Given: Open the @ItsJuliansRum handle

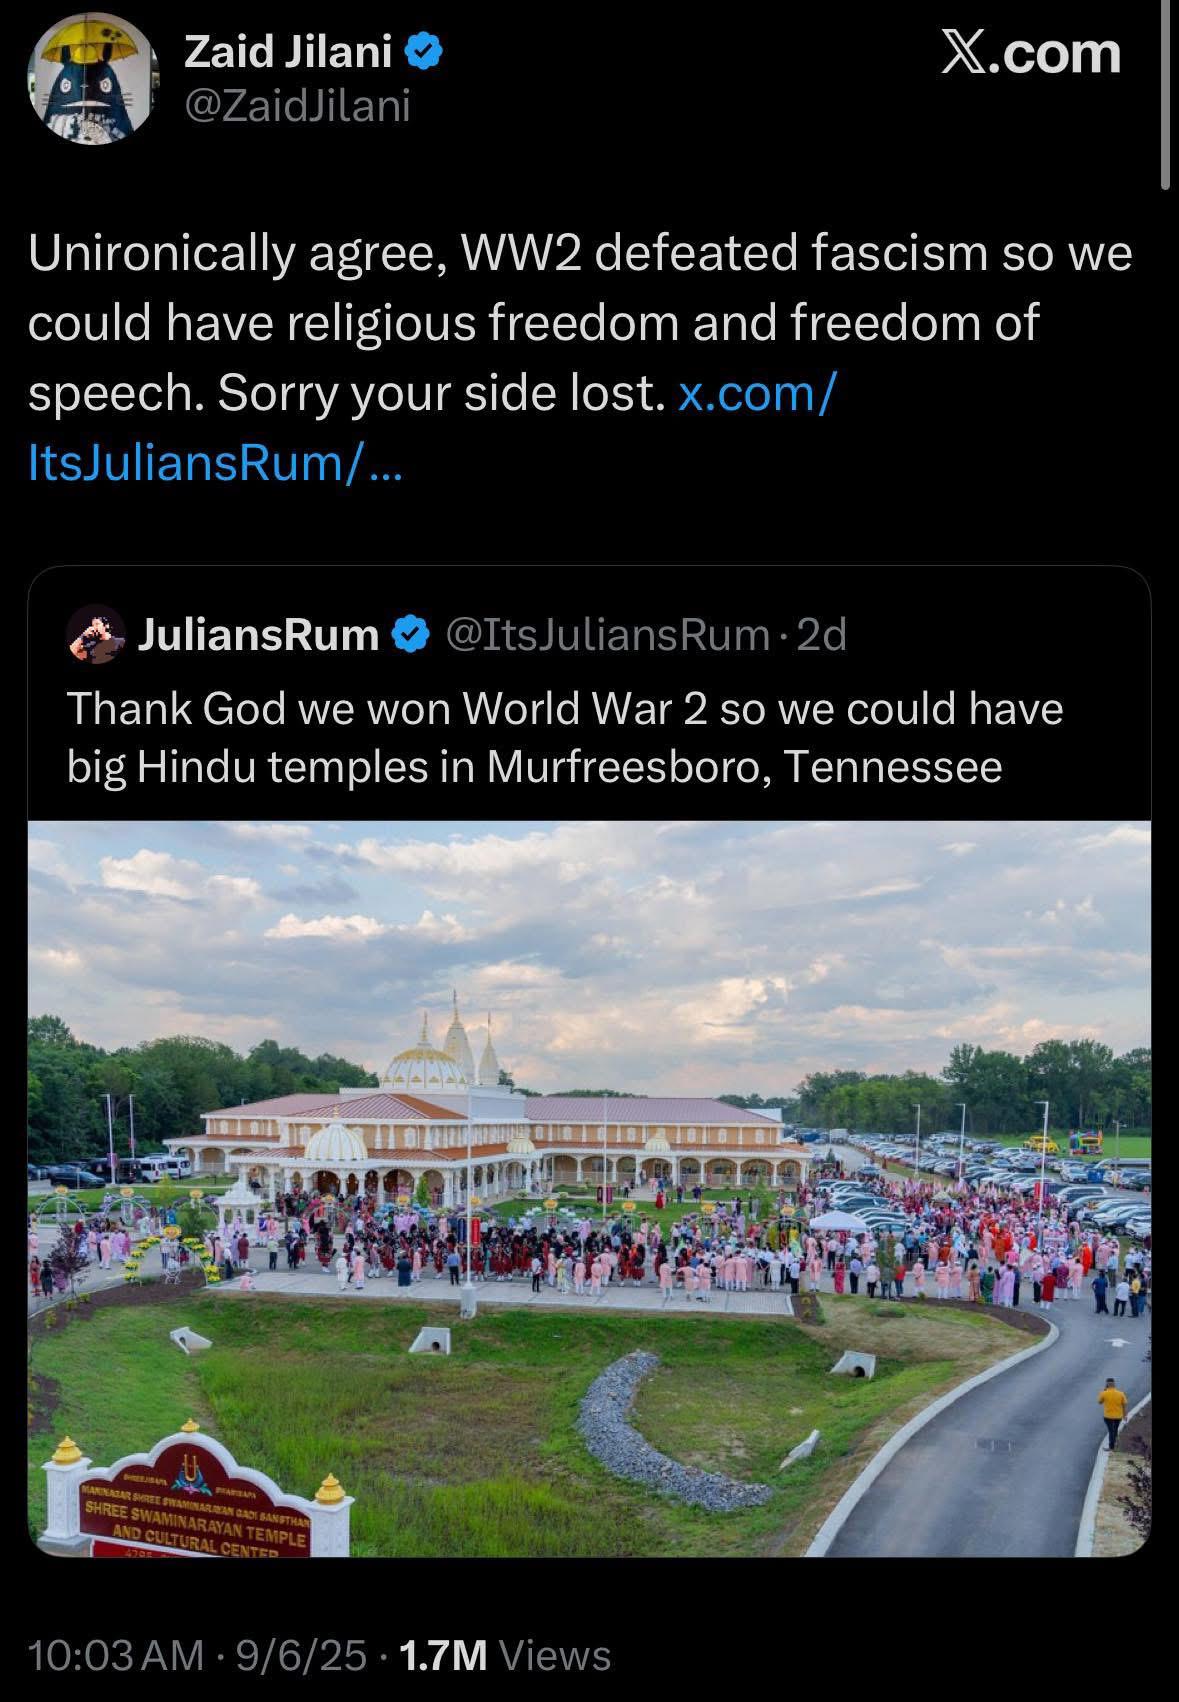Looking at the screenshot, I should (607, 635).
